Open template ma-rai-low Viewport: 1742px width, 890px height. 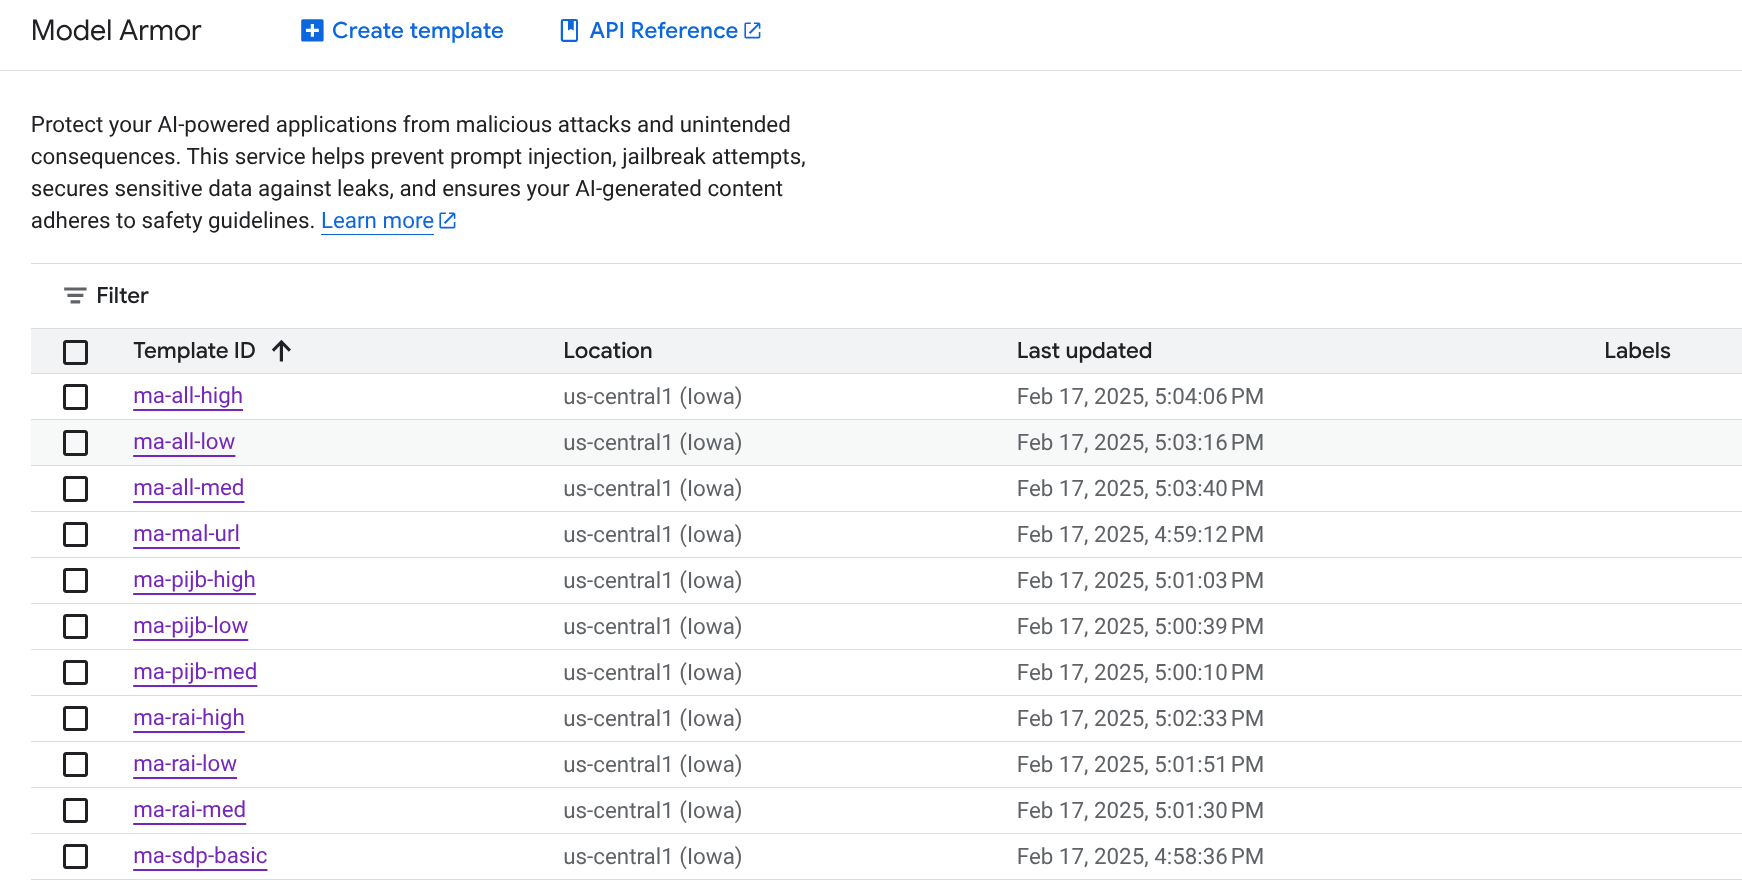[185, 764]
